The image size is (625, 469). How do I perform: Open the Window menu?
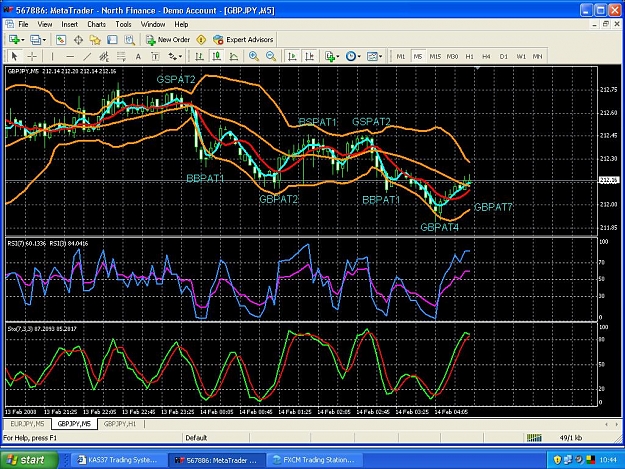153,24
